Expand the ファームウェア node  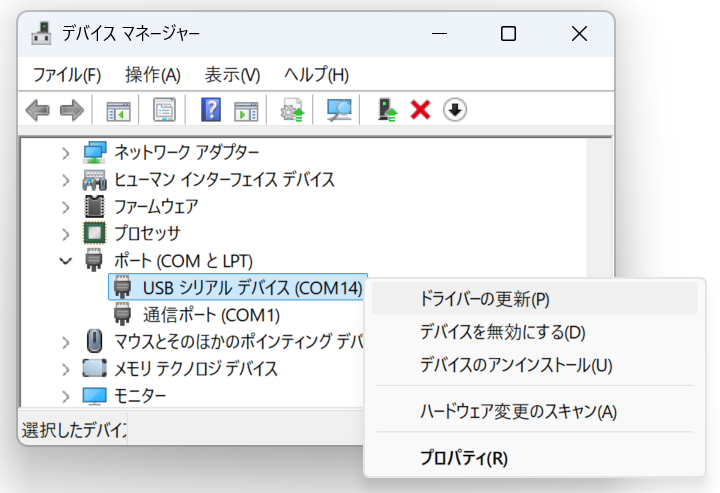(66, 207)
